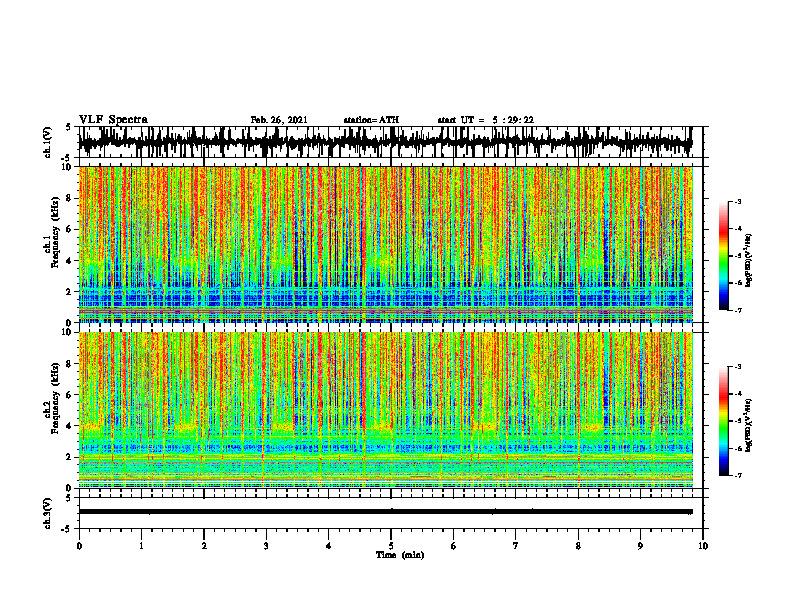Click time axis tick label '3'
The height and width of the screenshot is (612, 792).
[x=266, y=546]
